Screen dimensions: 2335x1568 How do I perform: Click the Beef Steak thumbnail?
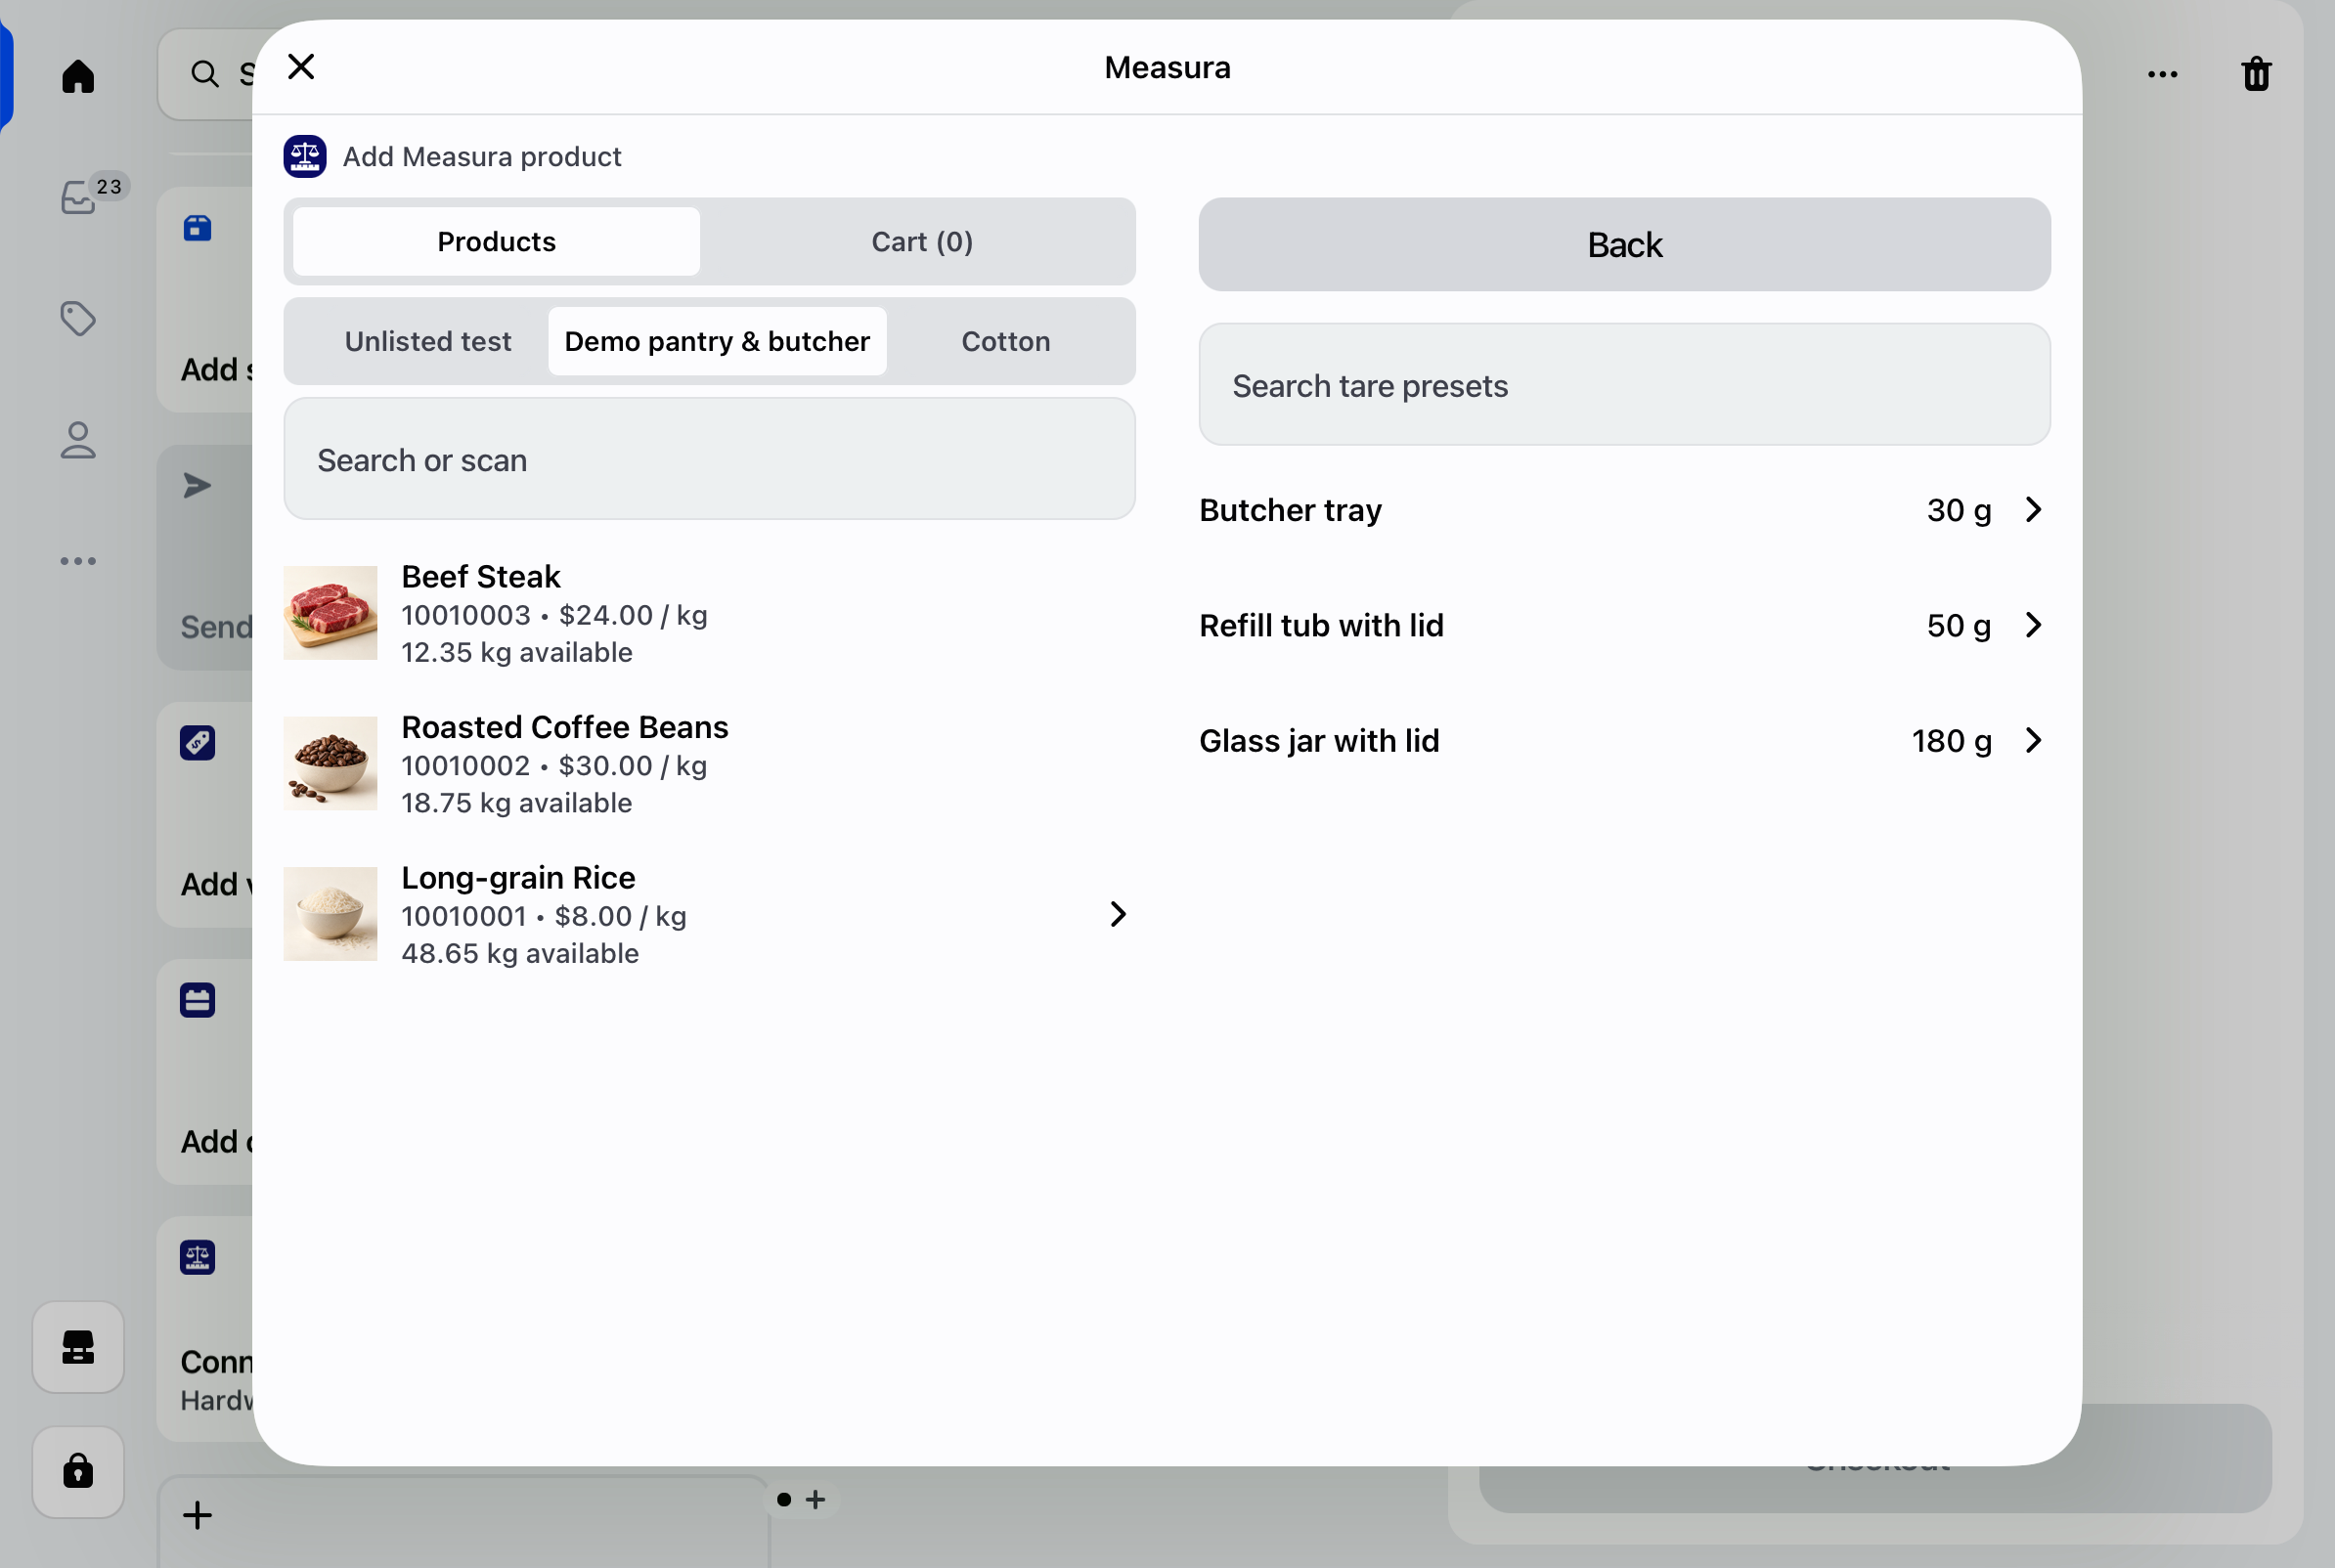pyautogui.click(x=330, y=613)
